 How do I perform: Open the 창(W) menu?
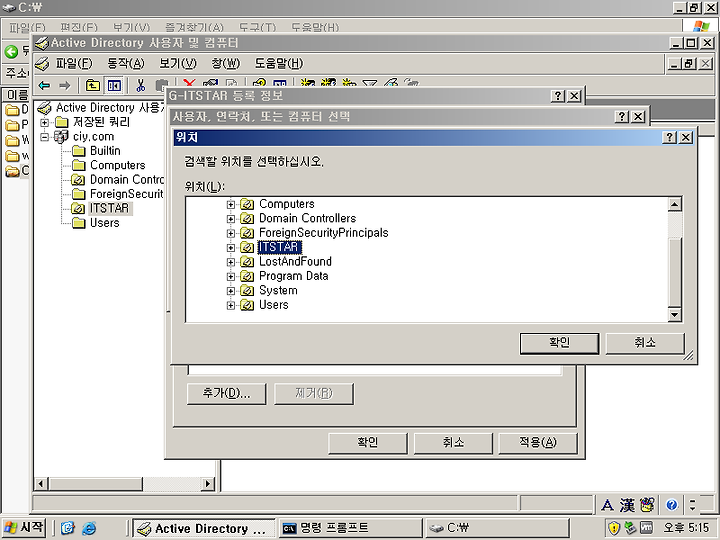[x=225, y=63]
